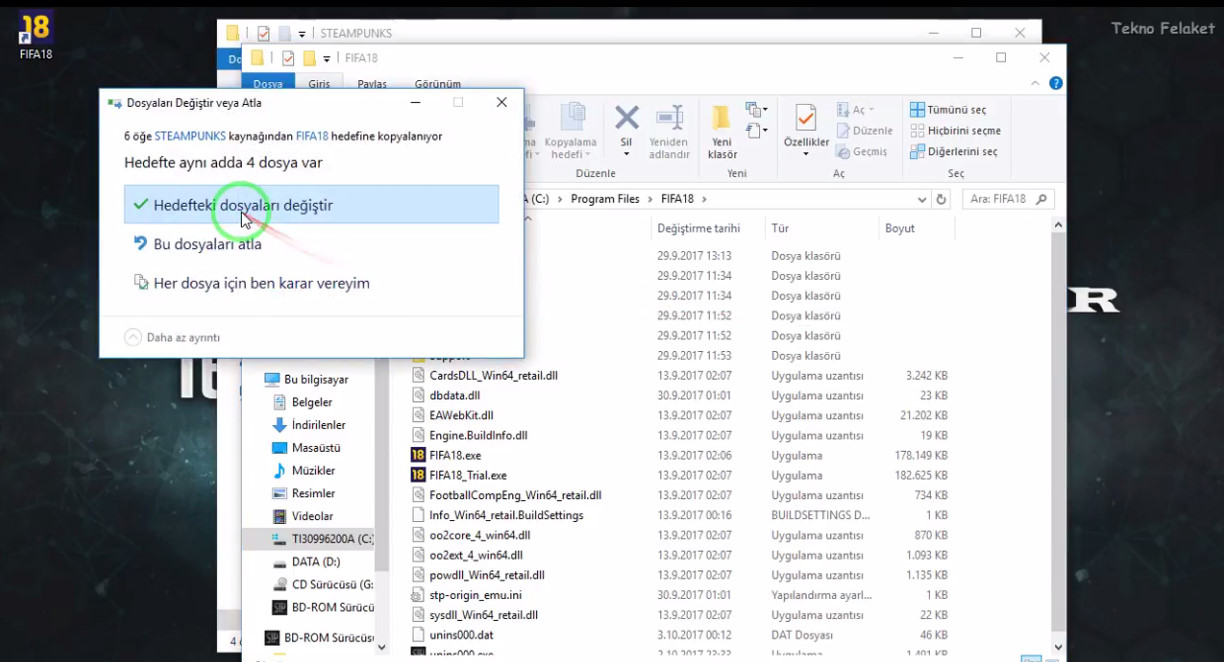Open the Özellikler dropdown arrow
The height and width of the screenshot is (662, 1224).
806,155
